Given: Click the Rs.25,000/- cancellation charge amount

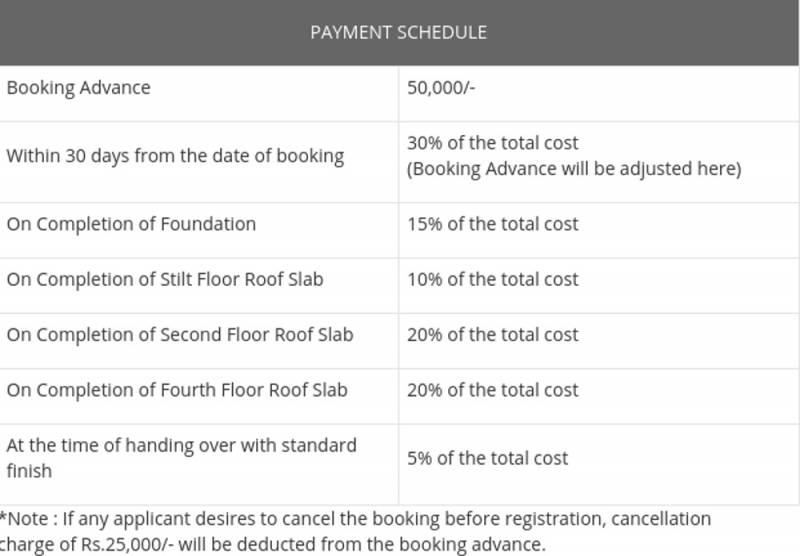Looking at the screenshot, I should [x=122, y=545].
